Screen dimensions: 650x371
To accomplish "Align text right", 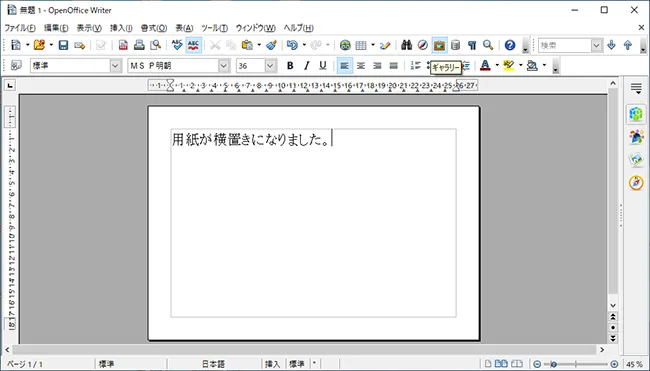I will tap(377, 65).
